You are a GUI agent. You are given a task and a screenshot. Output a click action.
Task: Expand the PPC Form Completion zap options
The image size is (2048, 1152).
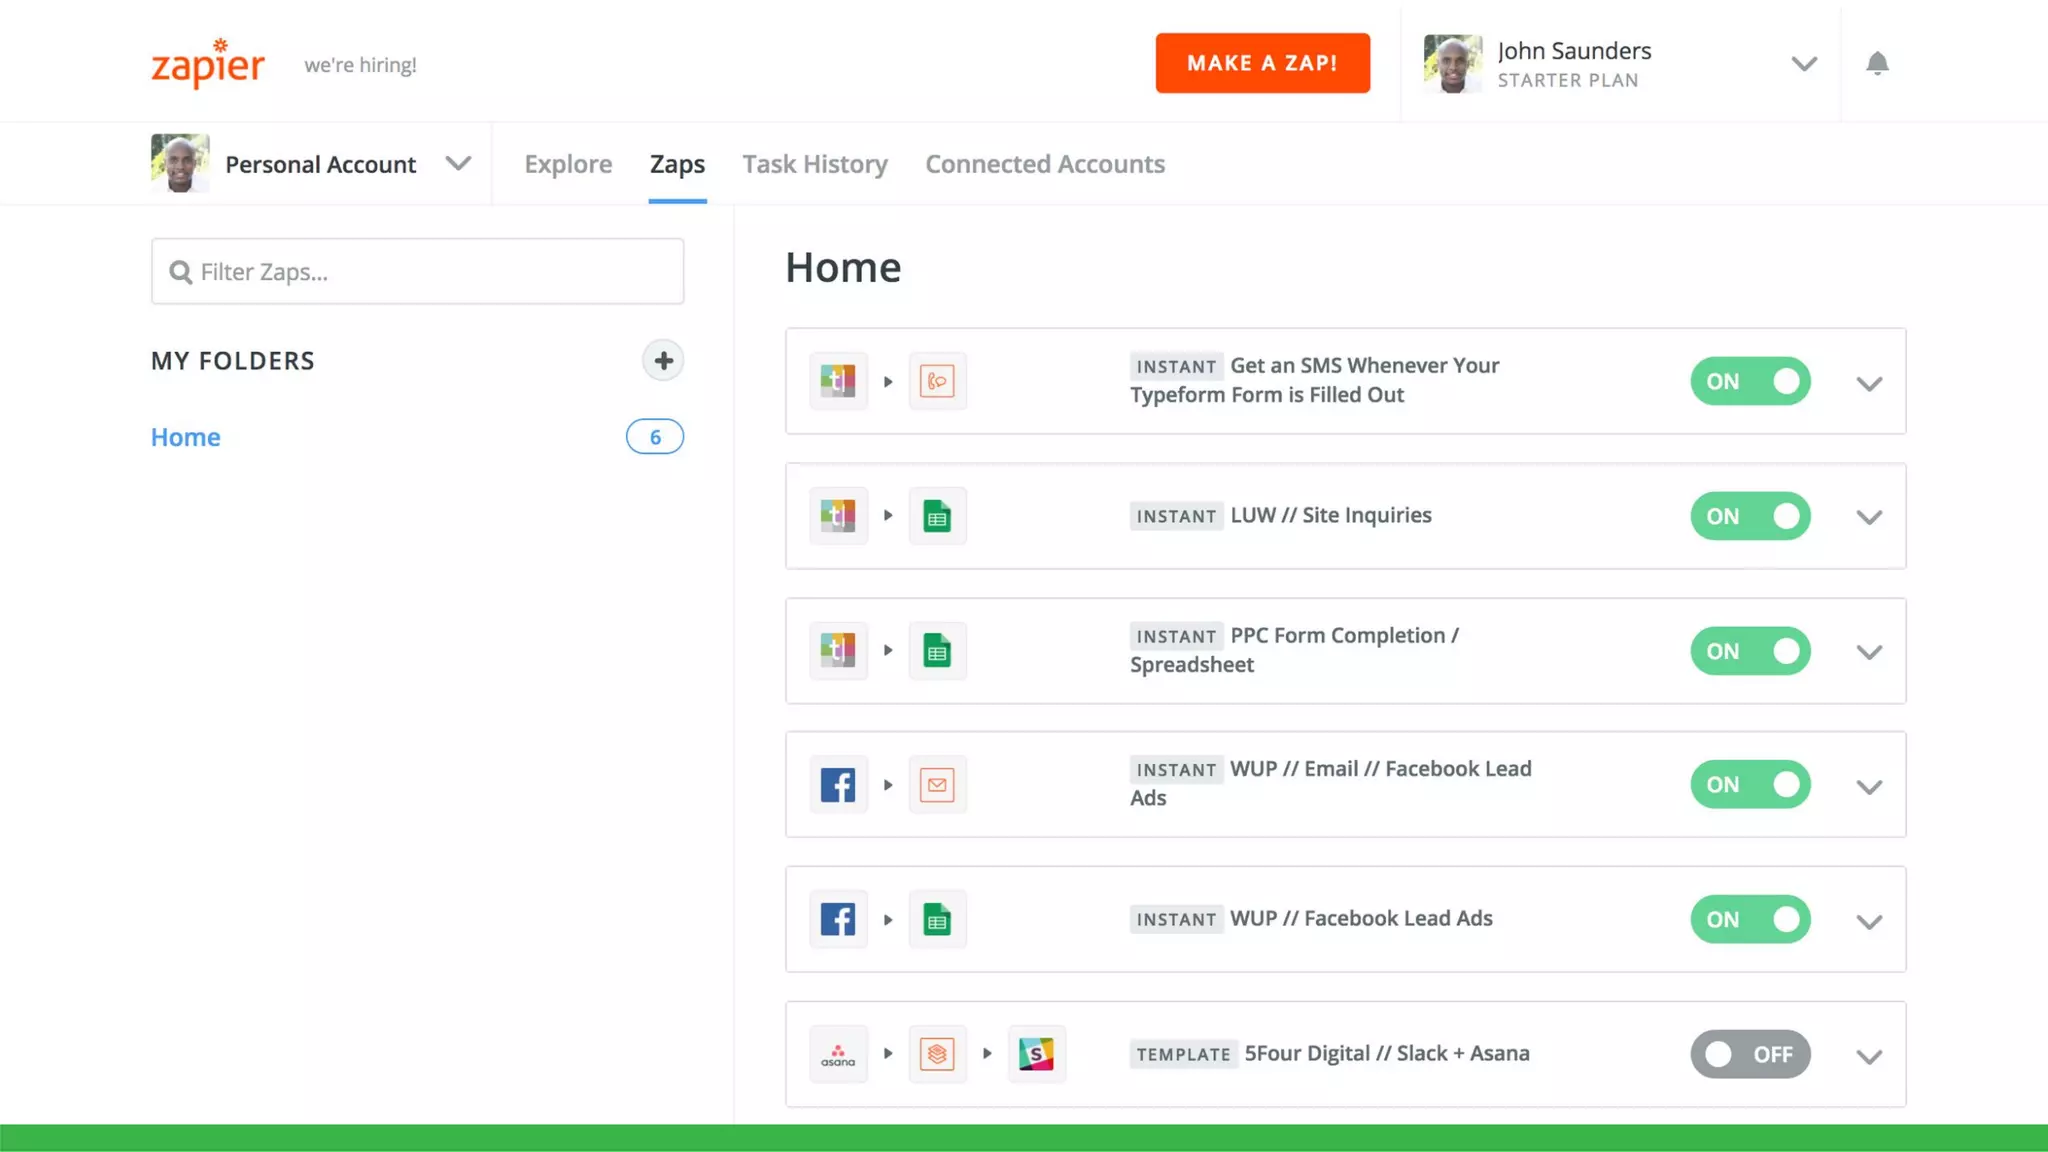pos(1869,652)
